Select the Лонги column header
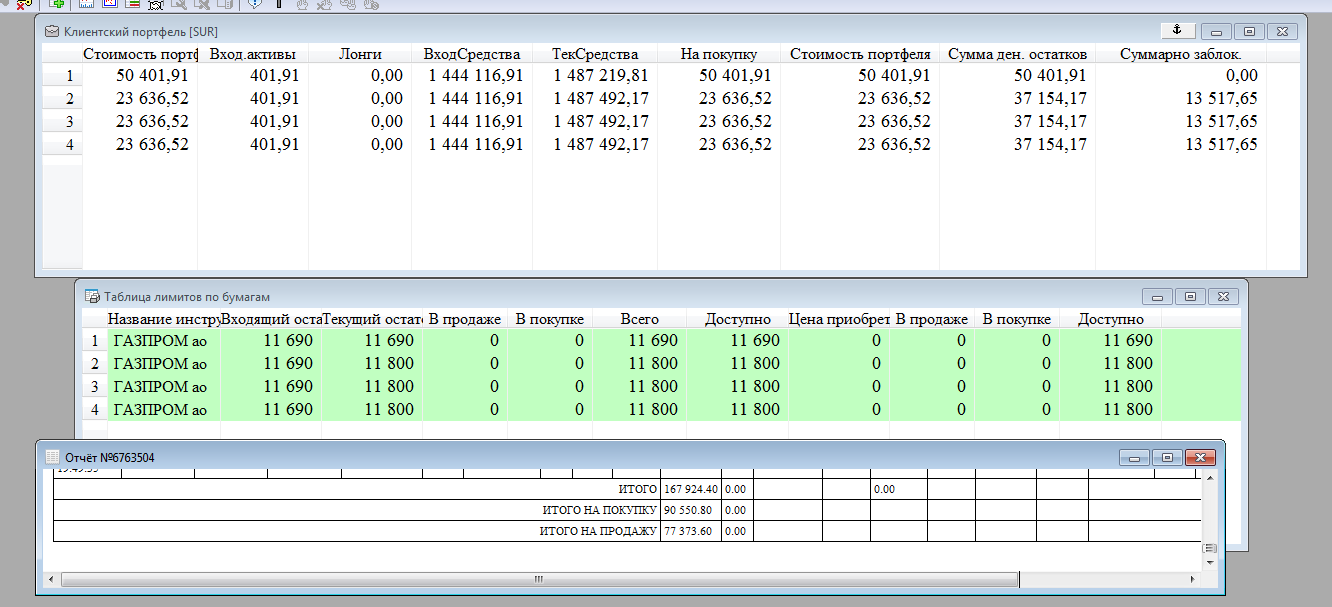Image resolution: width=1332 pixels, height=607 pixels. [359, 54]
